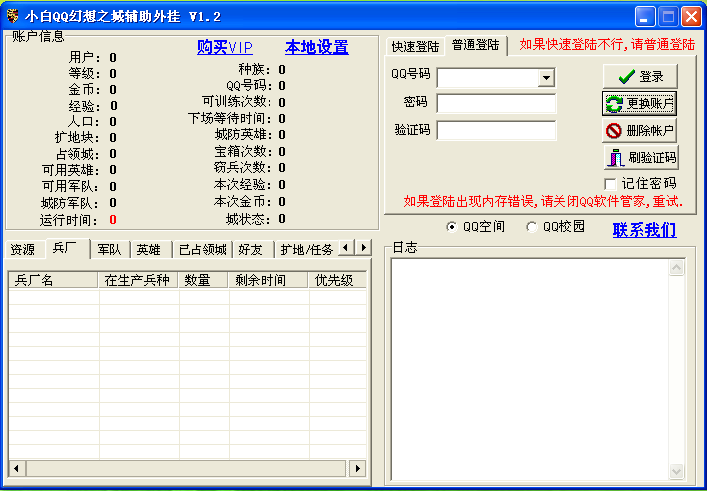707x491 pixels.
Task: Open the 联系我们 link
Action: tap(644, 230)
